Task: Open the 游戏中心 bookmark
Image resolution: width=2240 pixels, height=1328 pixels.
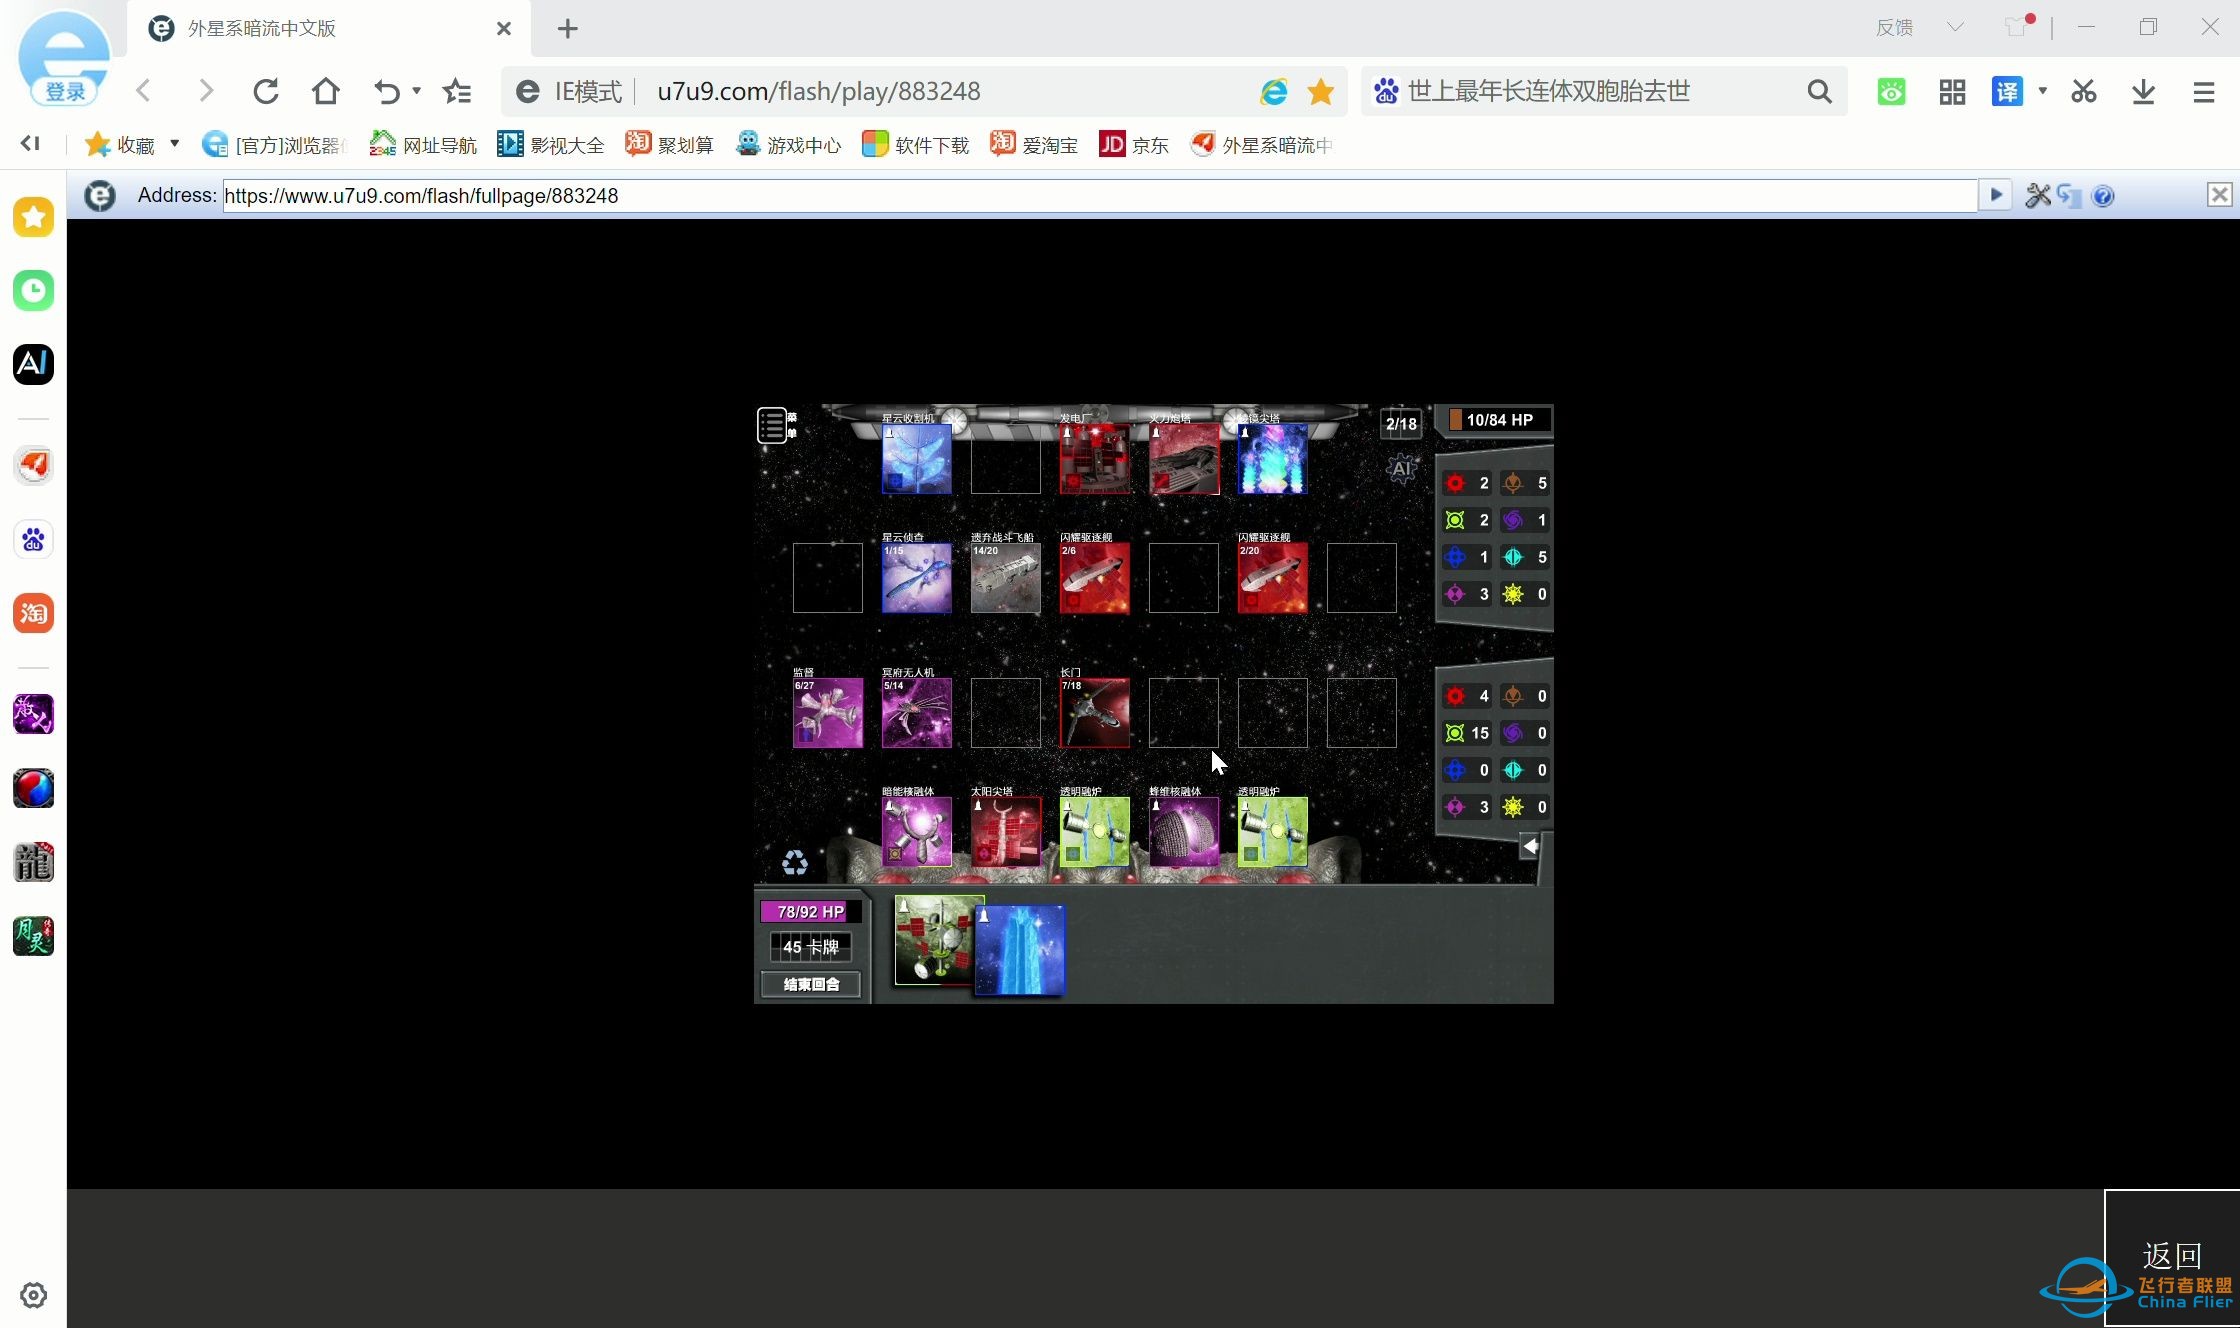Action: 789,145
